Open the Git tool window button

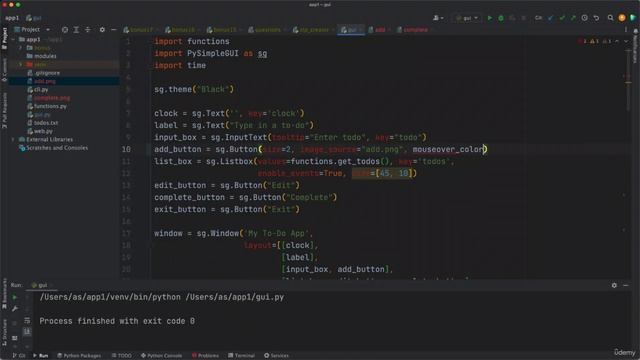coord(19,356)
